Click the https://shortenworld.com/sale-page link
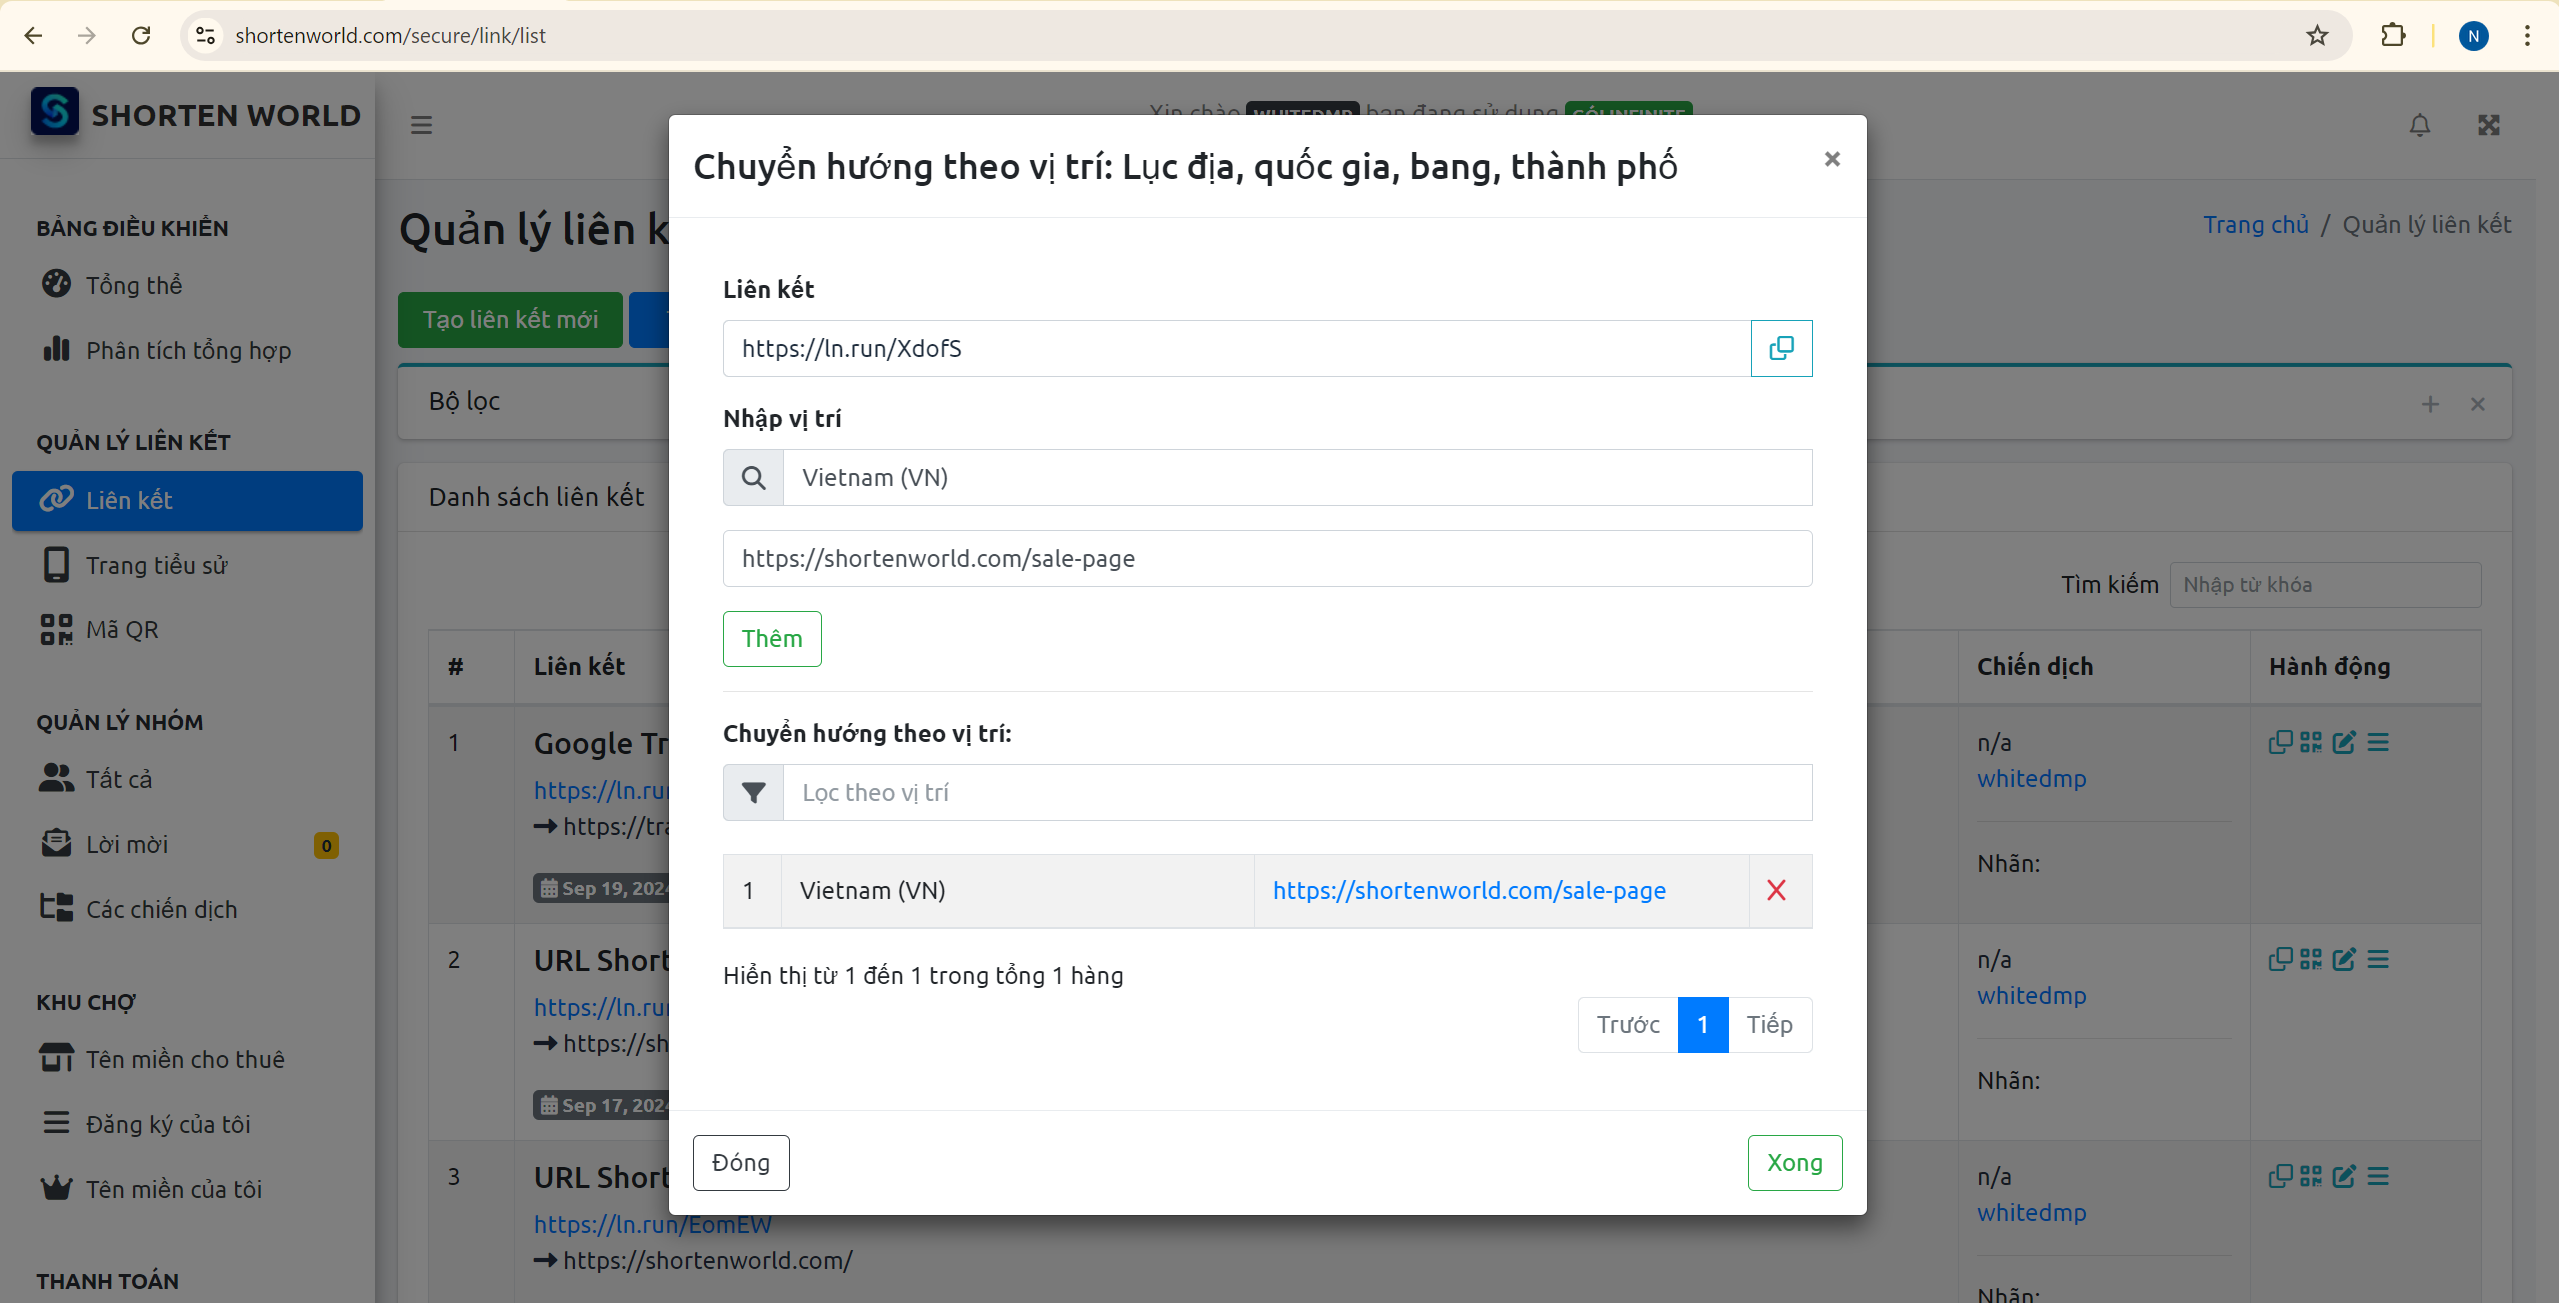Viewport: 2559px width, 1303px height. pos(1467,891)
